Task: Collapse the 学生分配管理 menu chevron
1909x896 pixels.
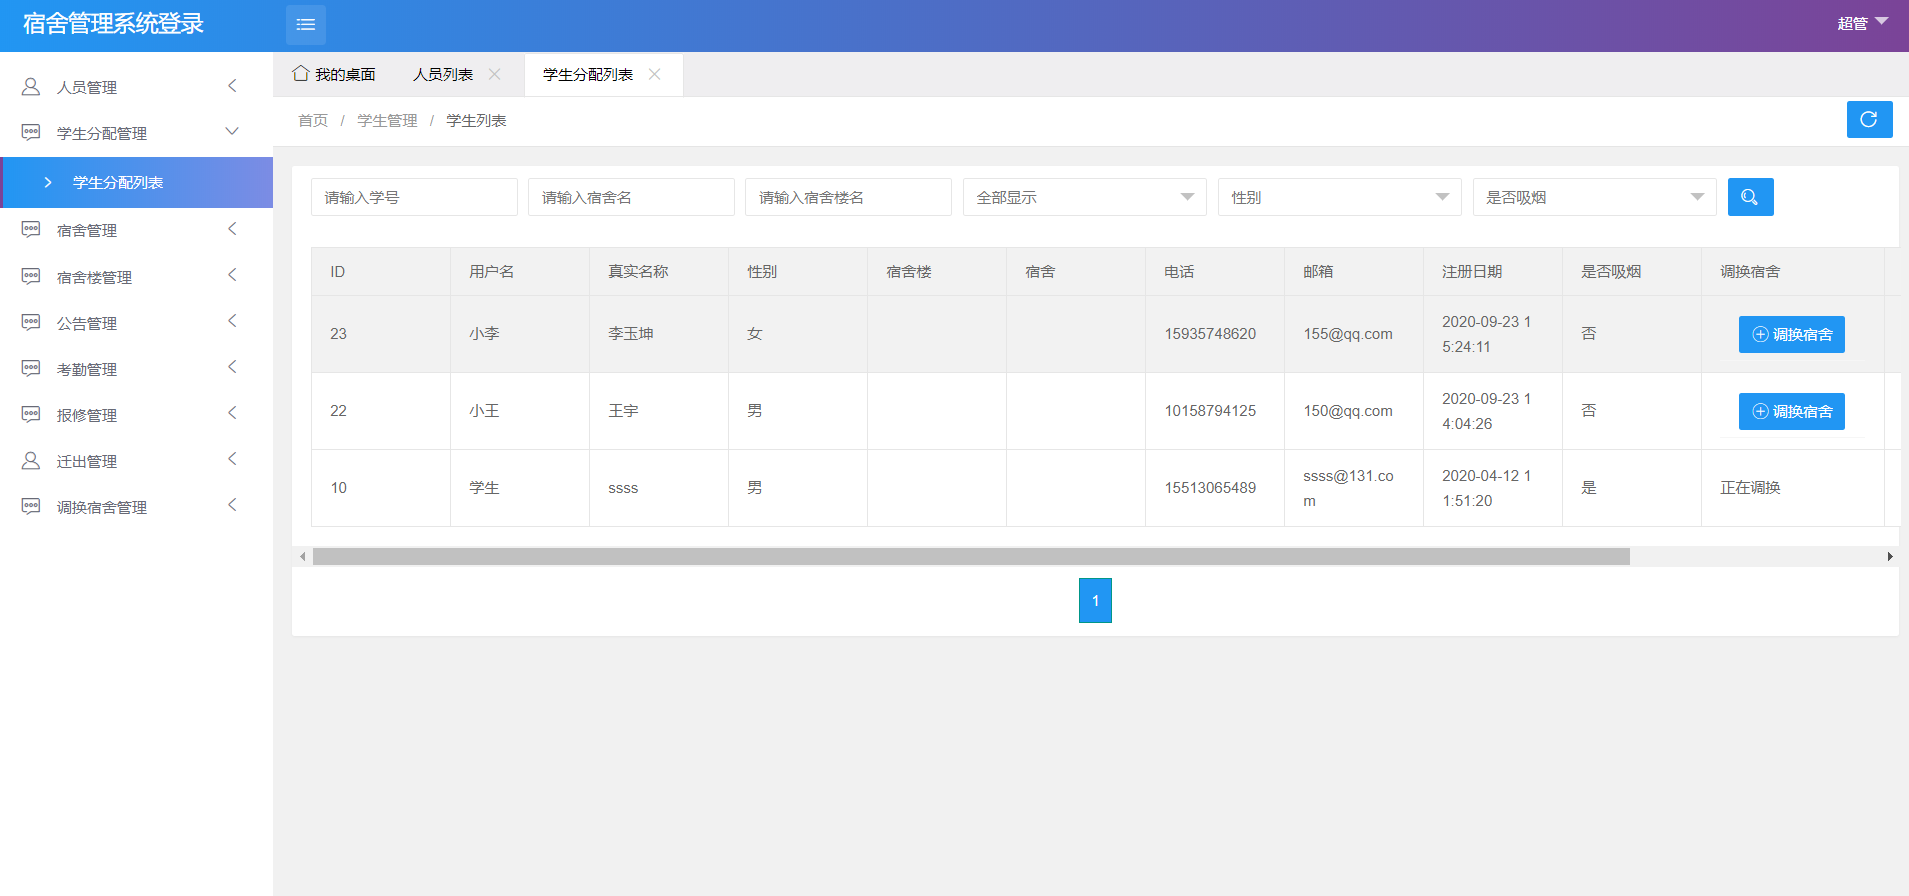Action: [x=232, y=132]
